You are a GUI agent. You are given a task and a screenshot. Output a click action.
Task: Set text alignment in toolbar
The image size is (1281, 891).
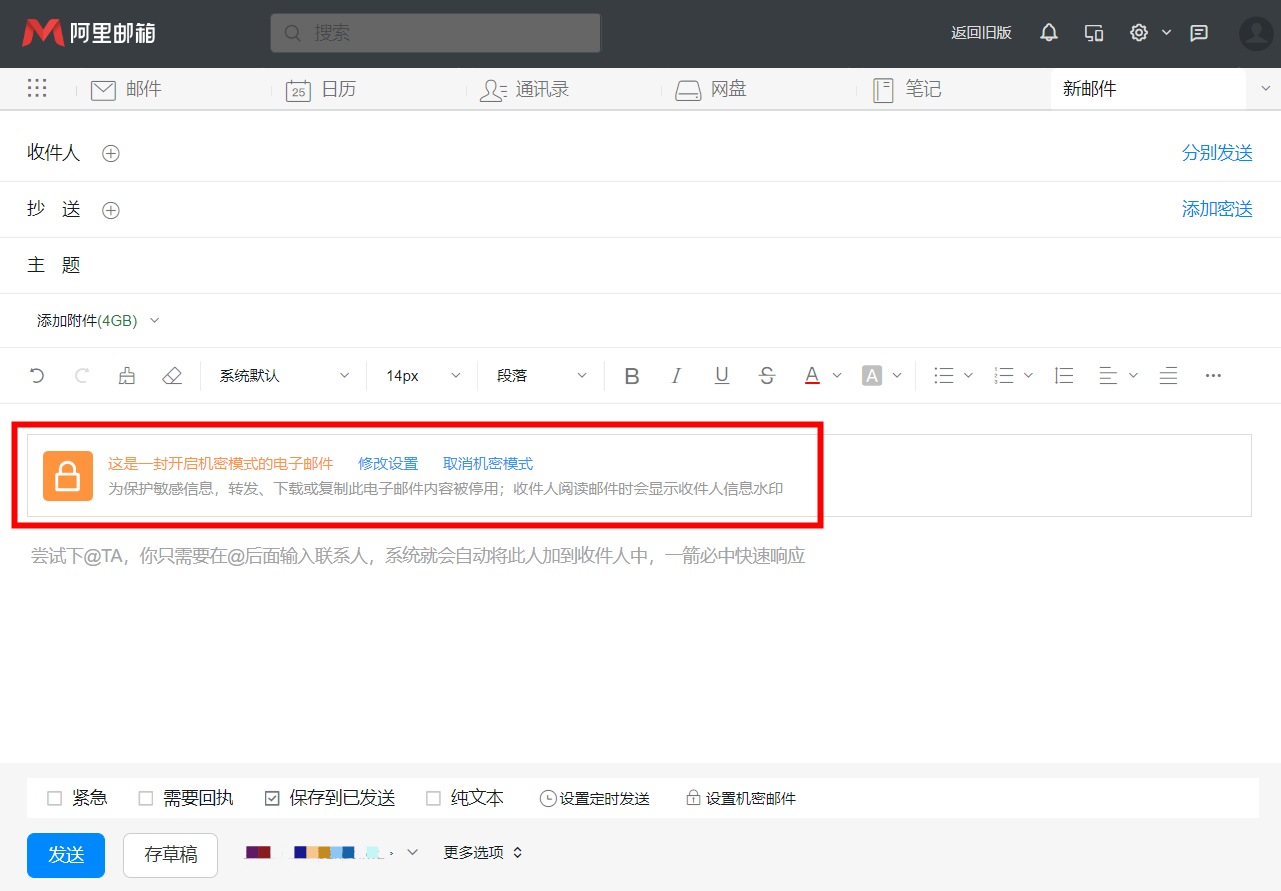(x=1108, y=376)
